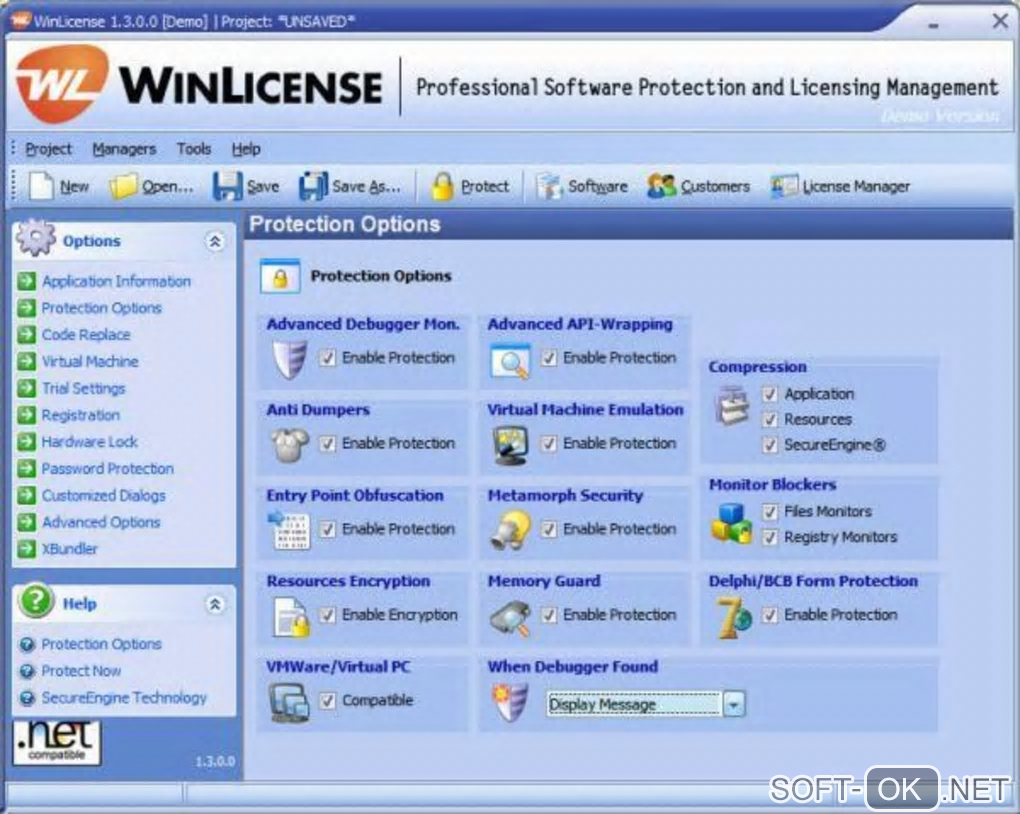Screen dimensions: 1020x814
Task: Click the Memory Guard icon
Action: coord(510,617)
